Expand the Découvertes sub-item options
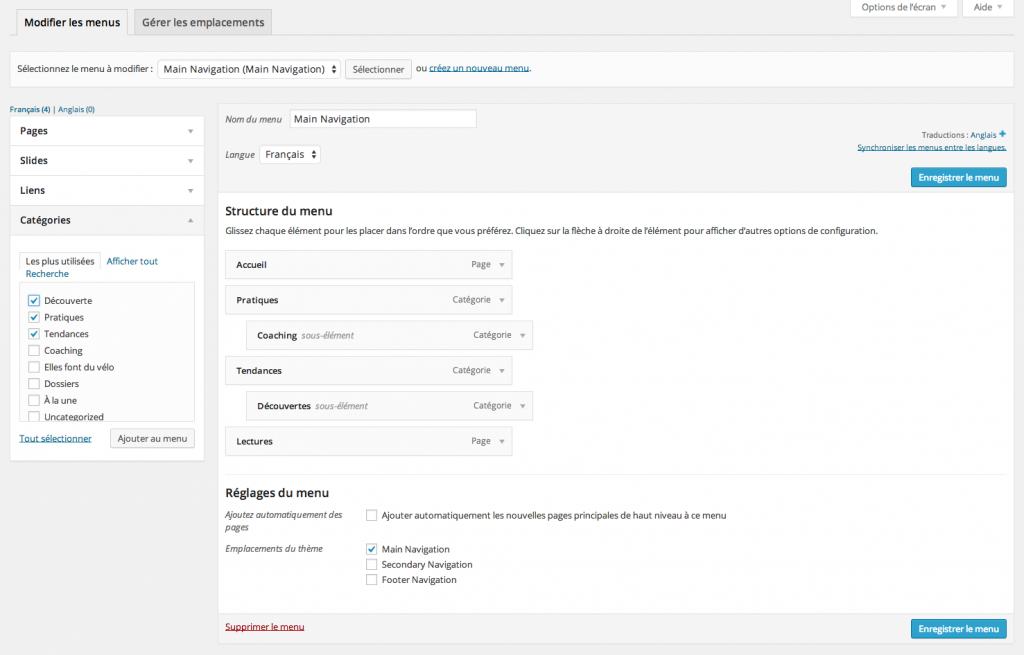Viewport: 1024px width, 655px height. click(x=522, y=406)
